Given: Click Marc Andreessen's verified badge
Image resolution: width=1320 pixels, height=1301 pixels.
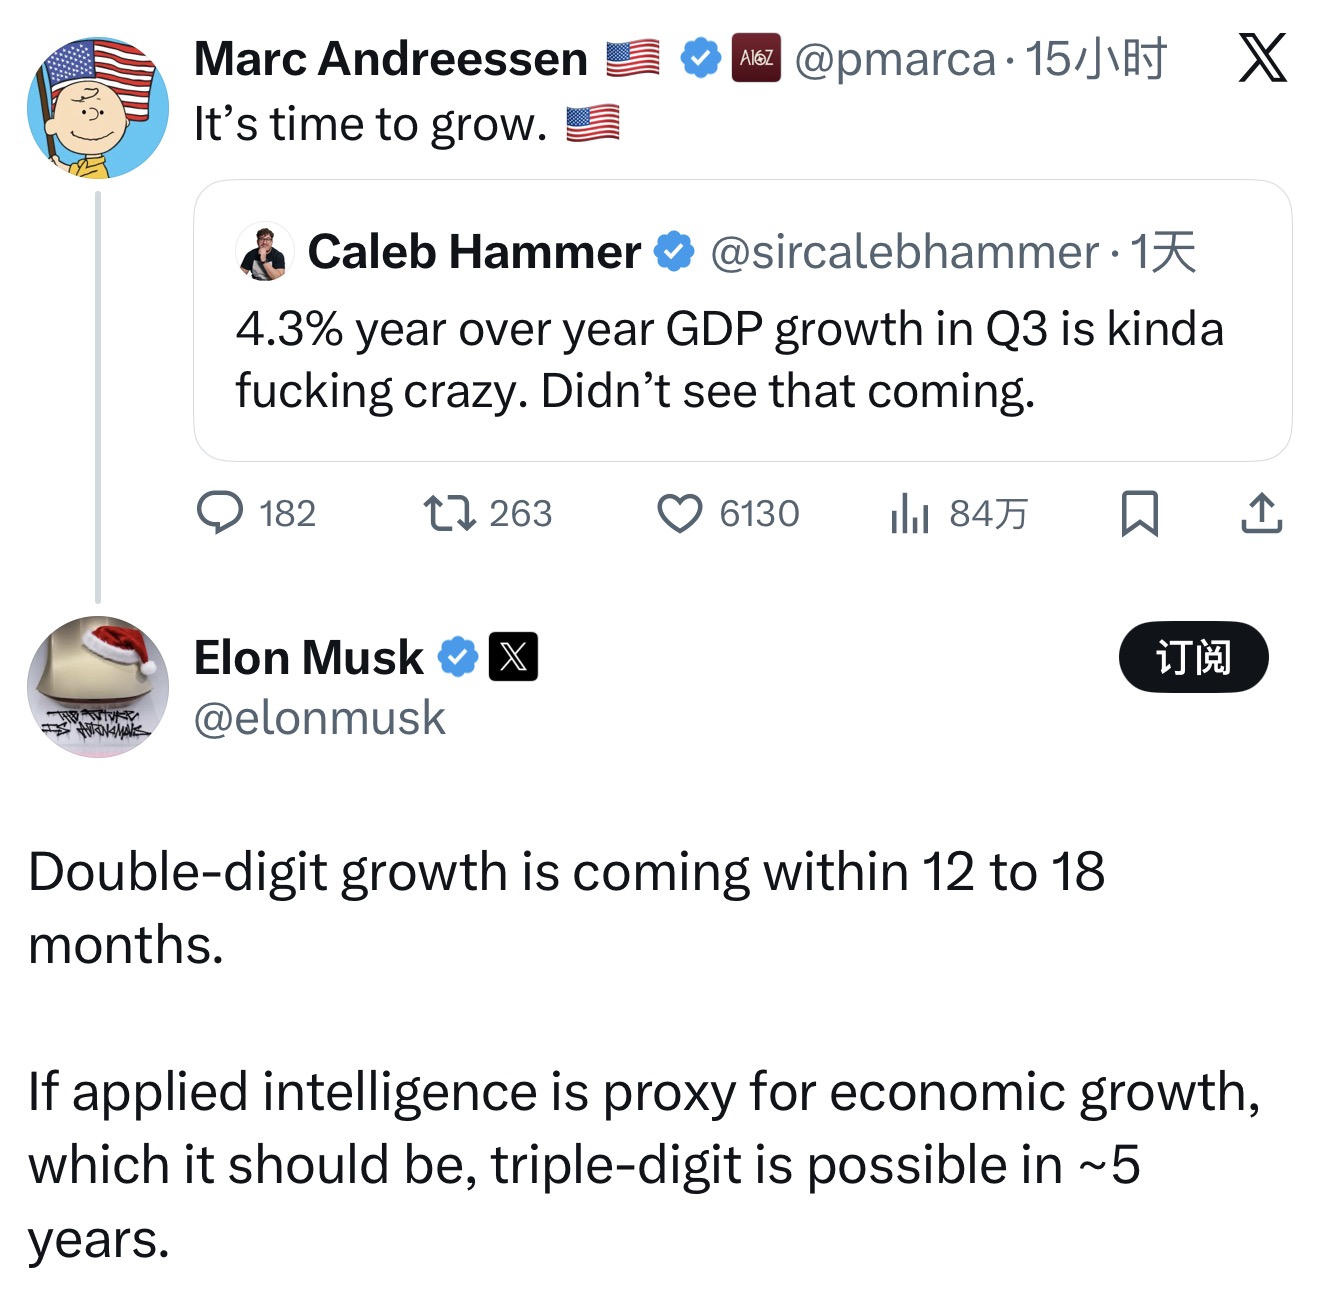Looking at the screenshot, I should pyautogui.click(x=700, y=58).
